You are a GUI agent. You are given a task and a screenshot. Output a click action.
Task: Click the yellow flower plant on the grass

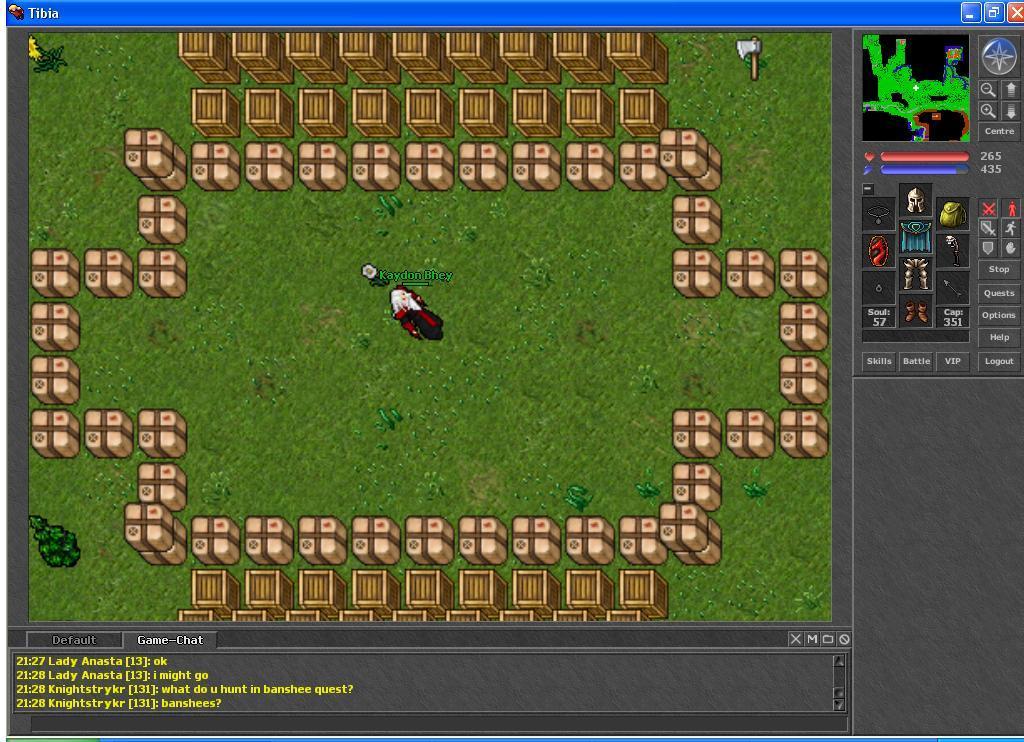click(x=46, y=54)
